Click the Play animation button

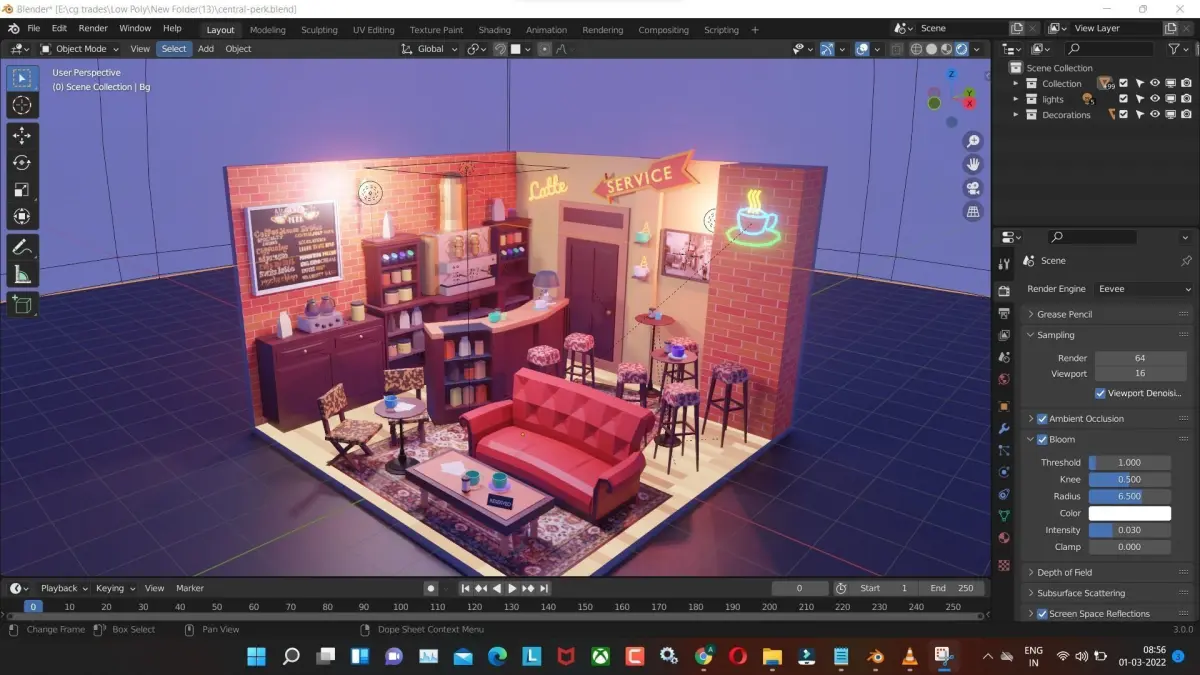512,588
